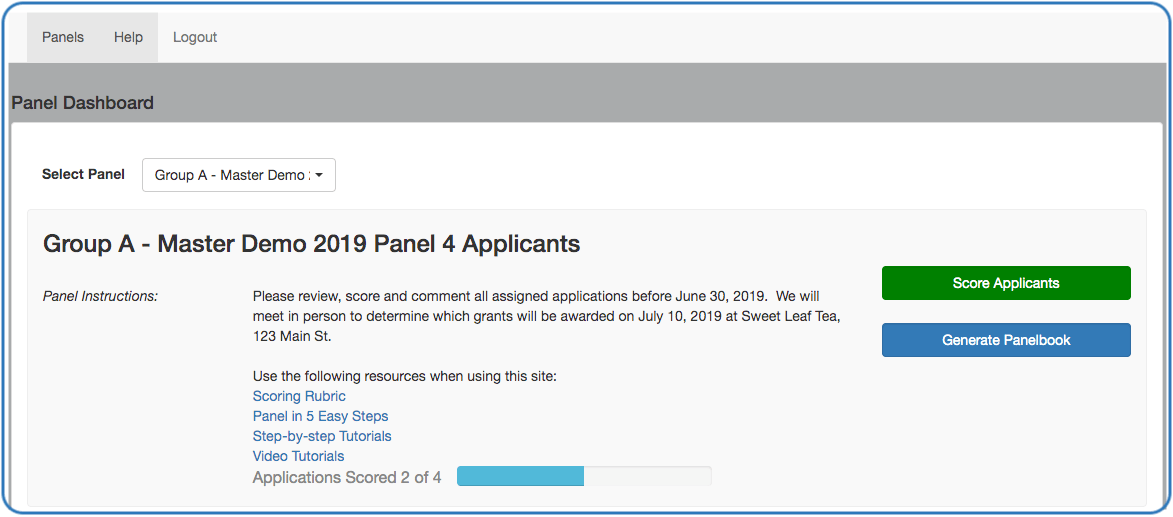Viewport: 1173px width, 517px height.
Task: Click the Panel Dashboard page title
Action: point(83,103)
